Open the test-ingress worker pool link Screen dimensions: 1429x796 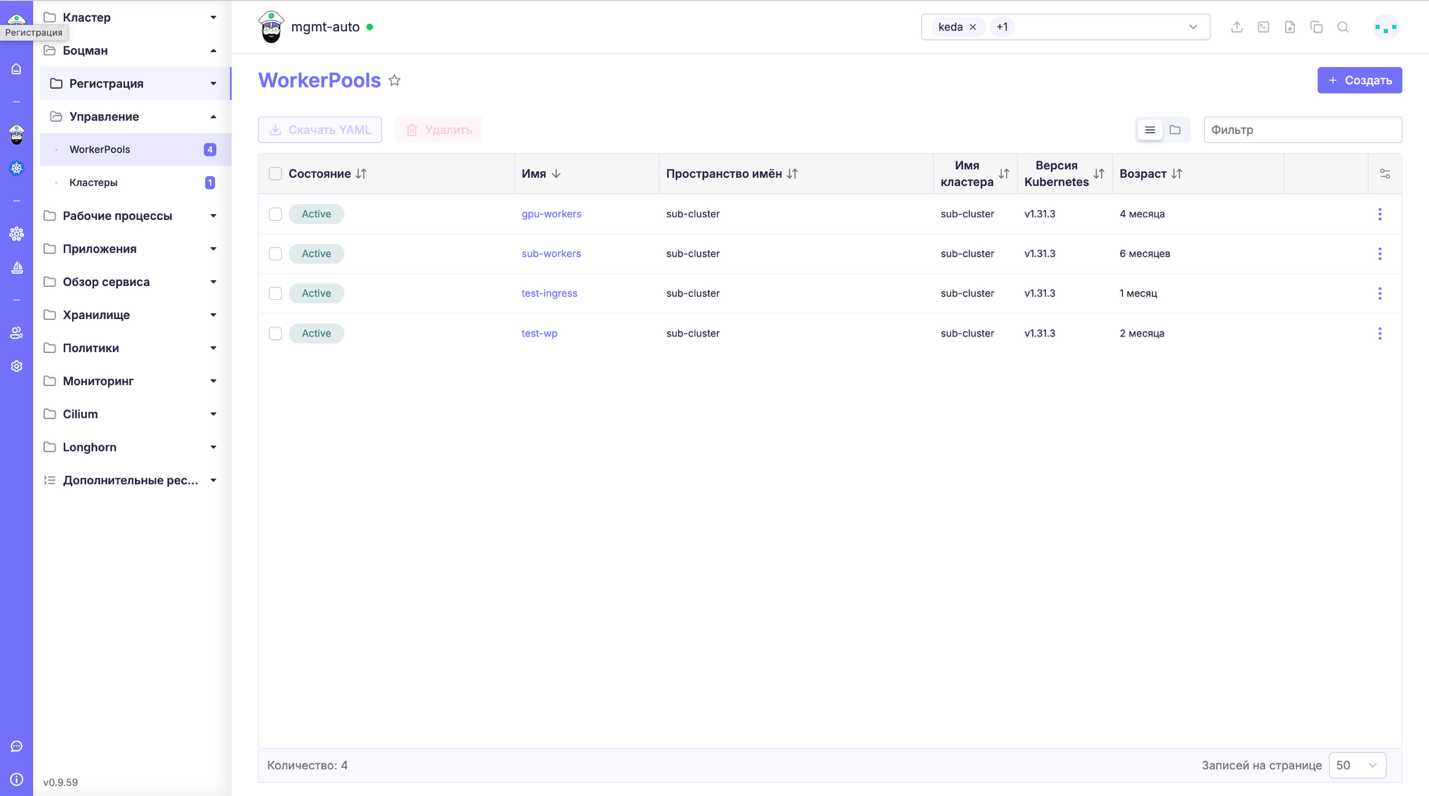(x=549, y=294)
